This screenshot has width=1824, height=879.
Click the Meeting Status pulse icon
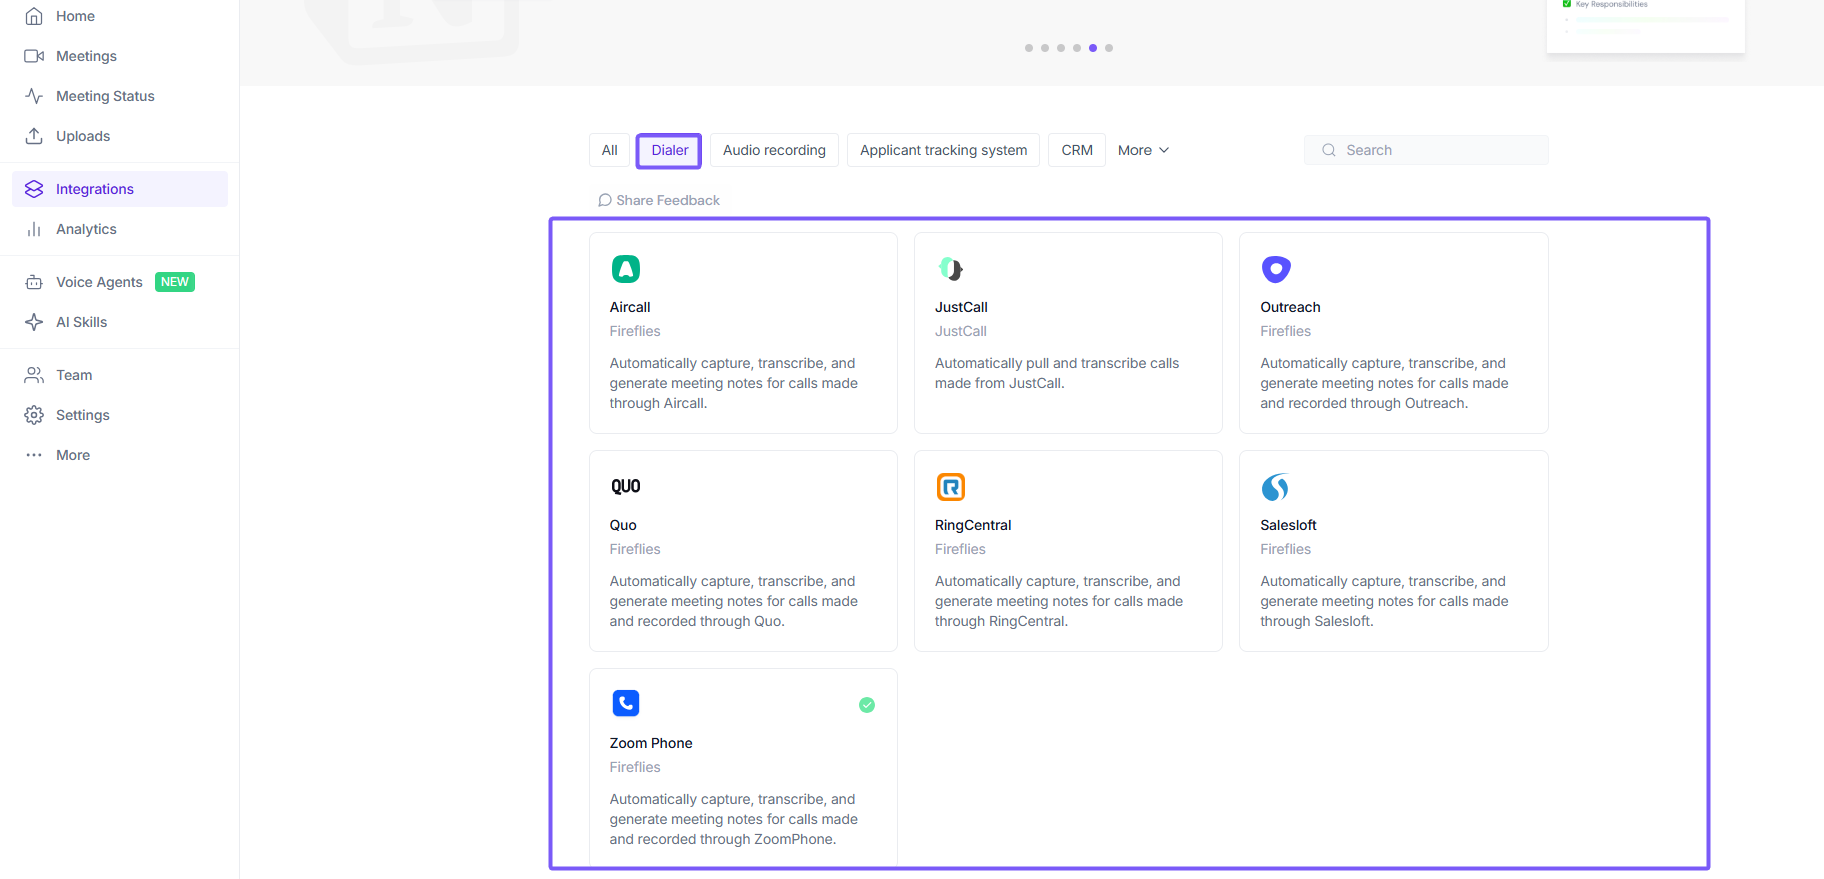(x=34, y=96)
